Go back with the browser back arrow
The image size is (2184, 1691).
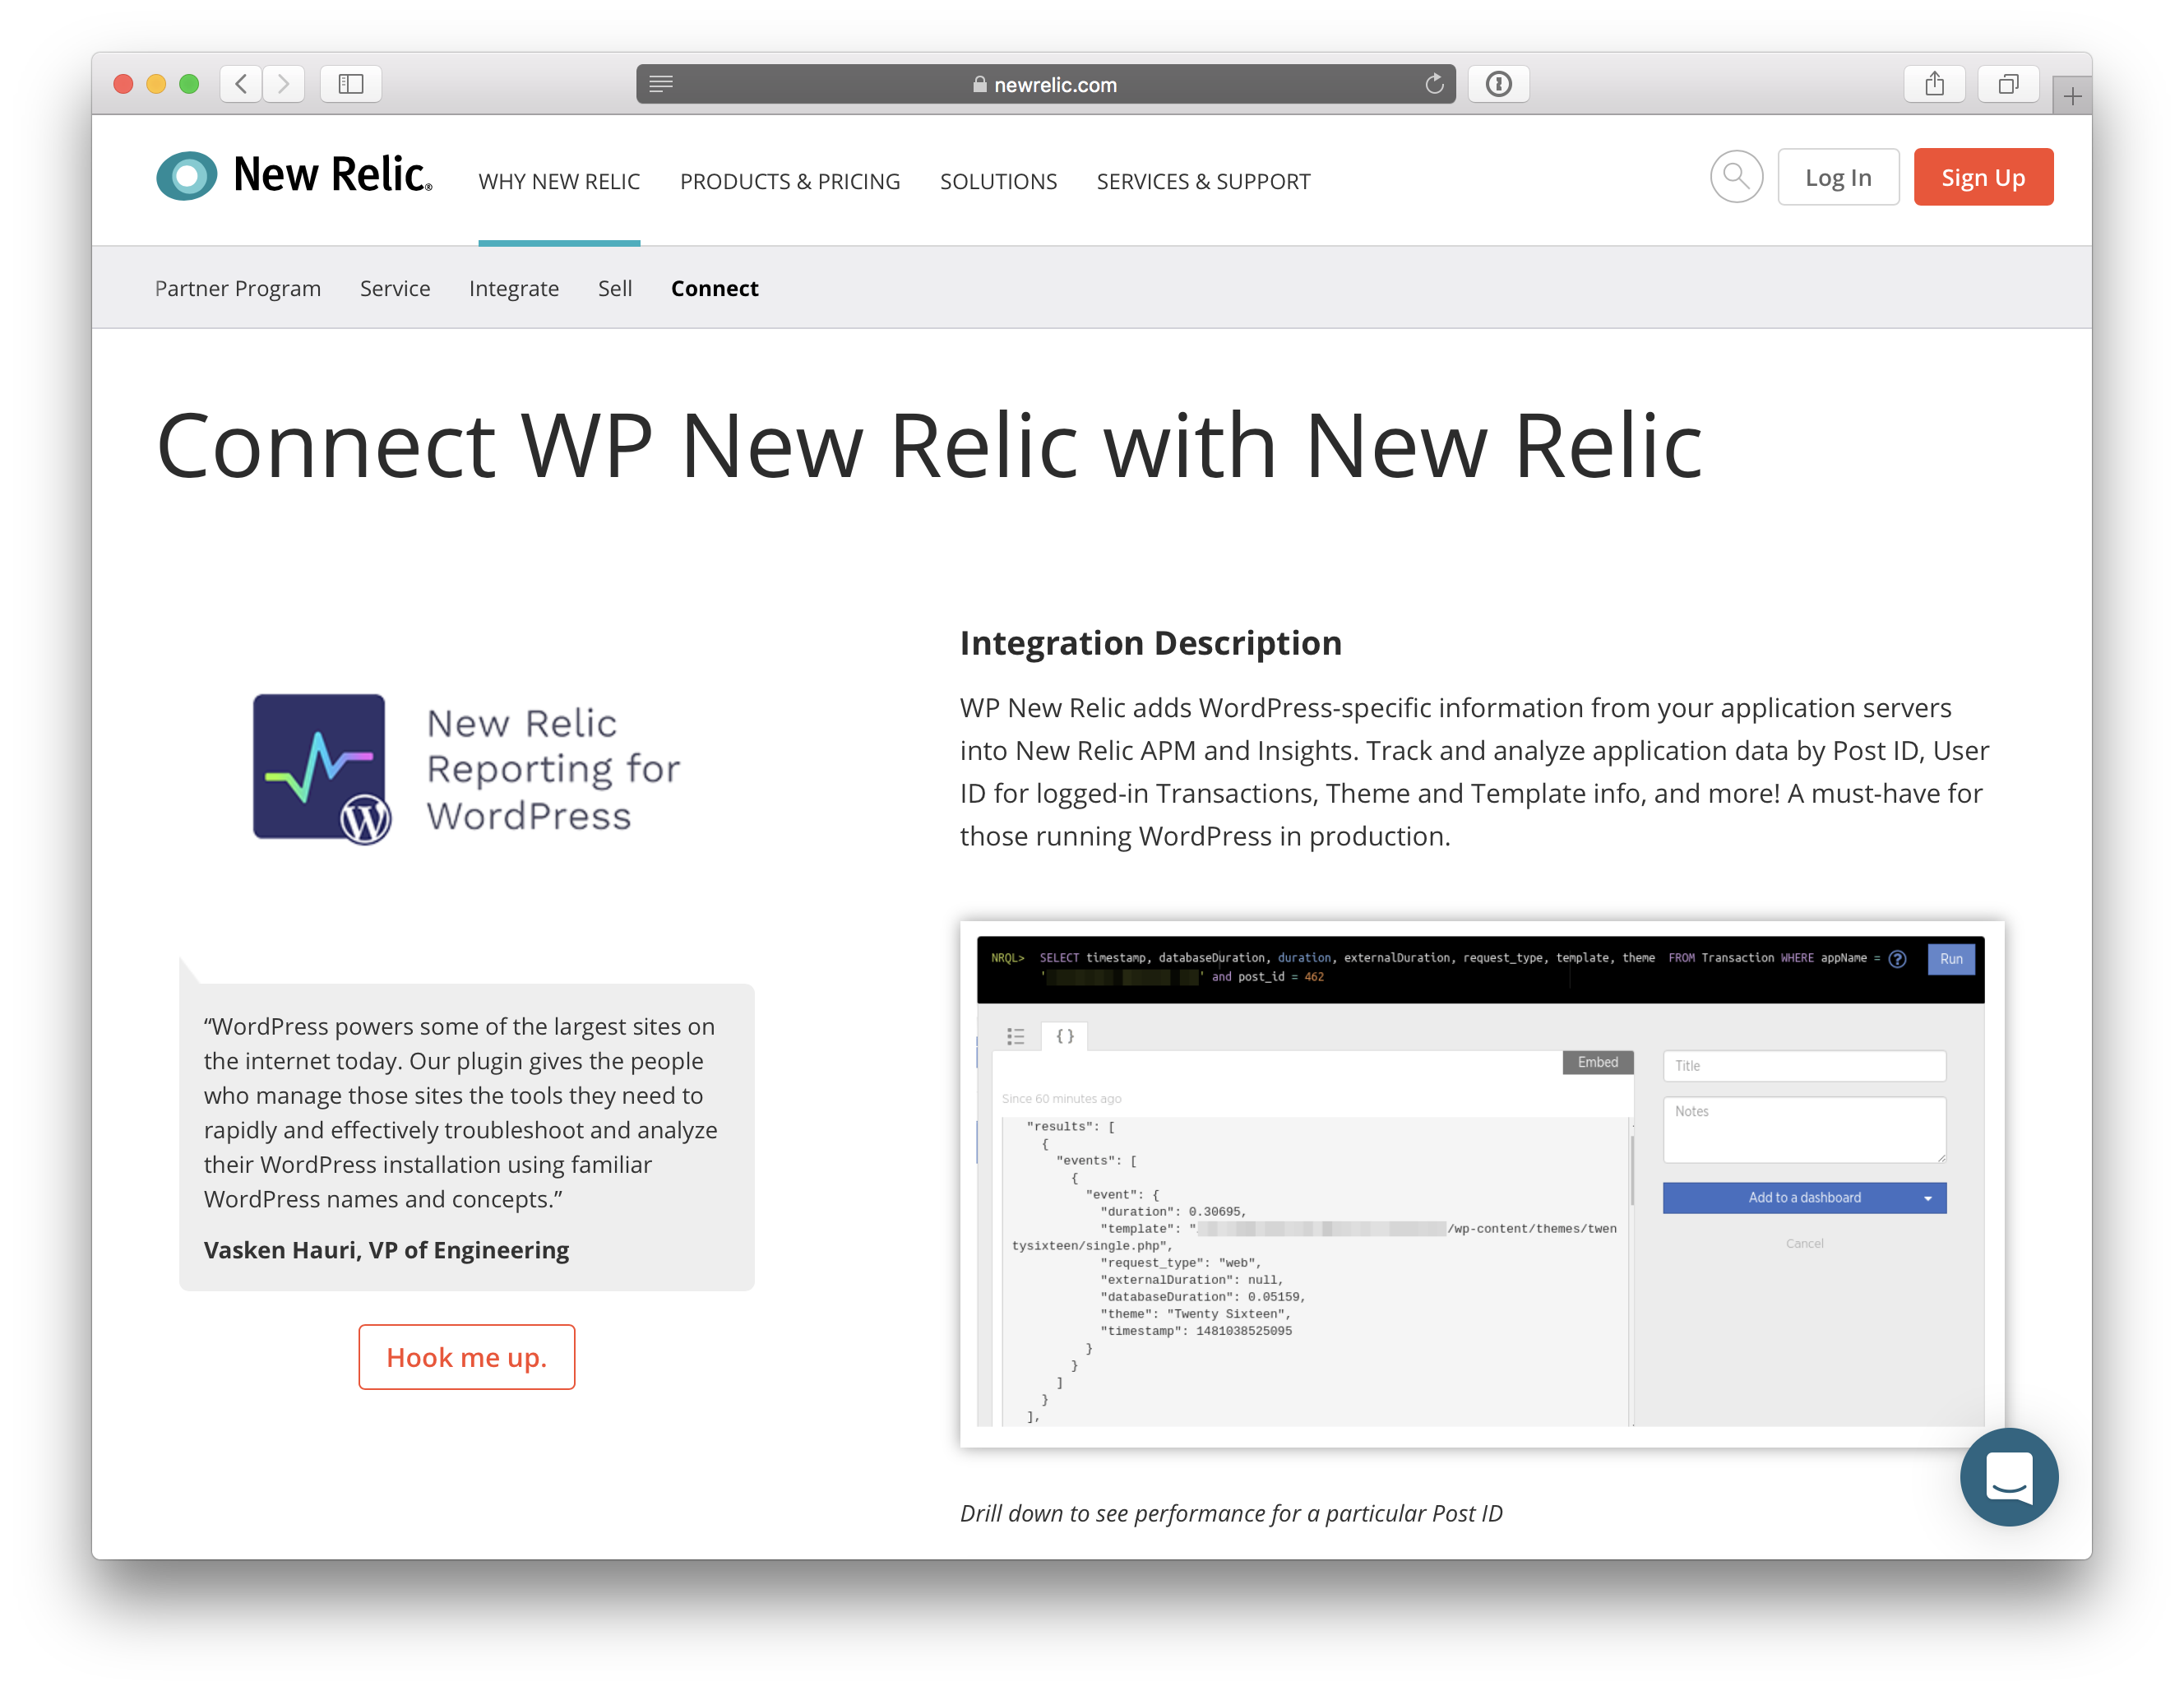[241, 84]
